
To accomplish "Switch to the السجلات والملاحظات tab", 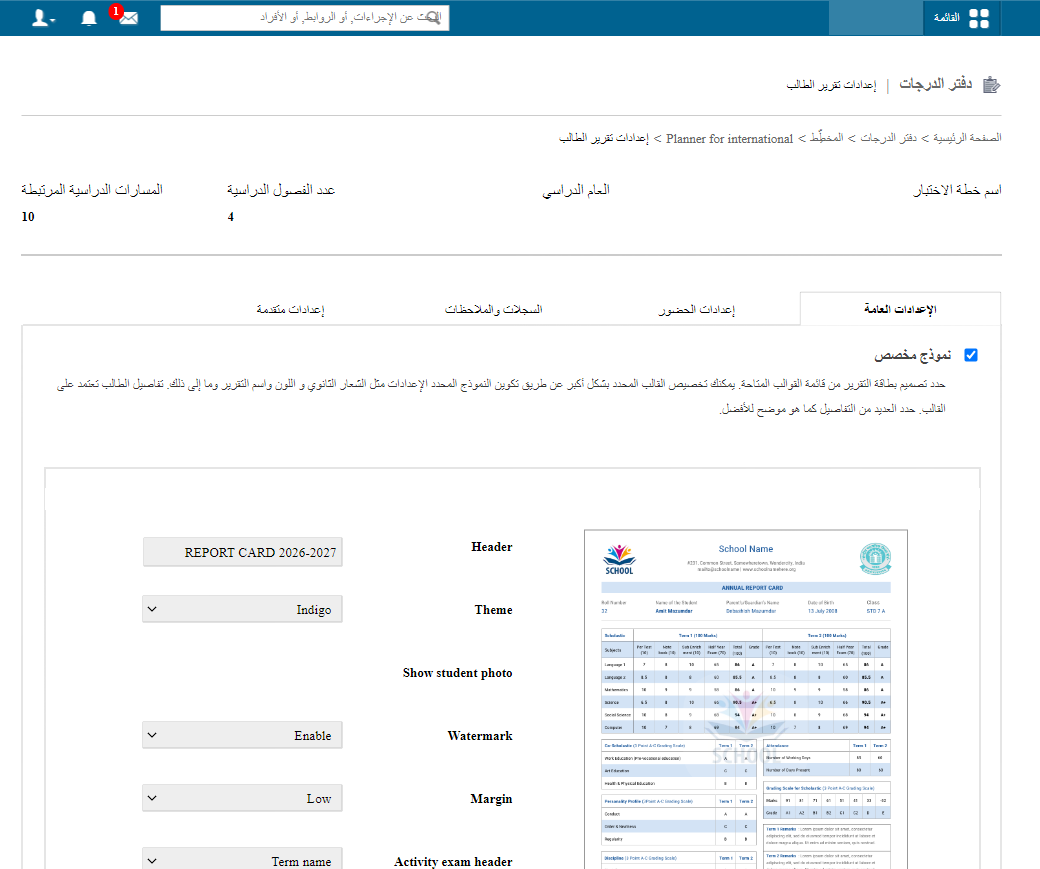I will pyautogui.click(x=493, y=309).
